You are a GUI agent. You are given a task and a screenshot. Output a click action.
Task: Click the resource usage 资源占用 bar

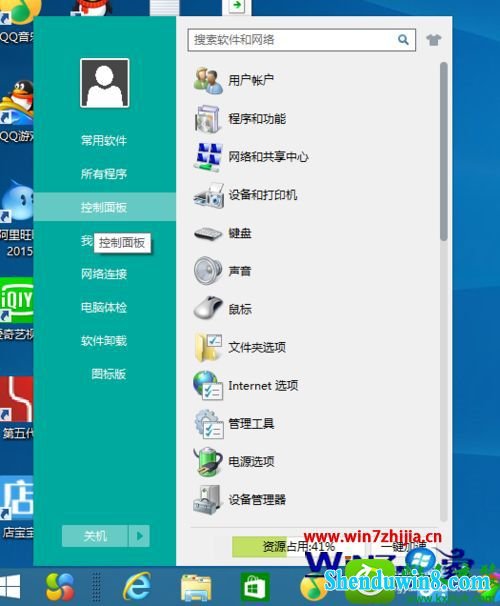(x=298, y=546)
